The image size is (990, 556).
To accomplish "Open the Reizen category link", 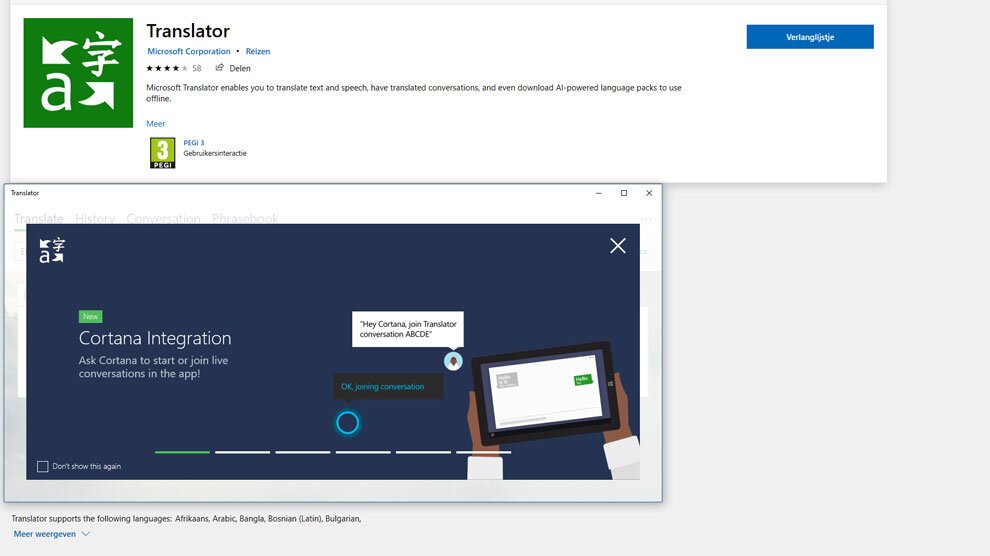I will [x=258, y=51].
